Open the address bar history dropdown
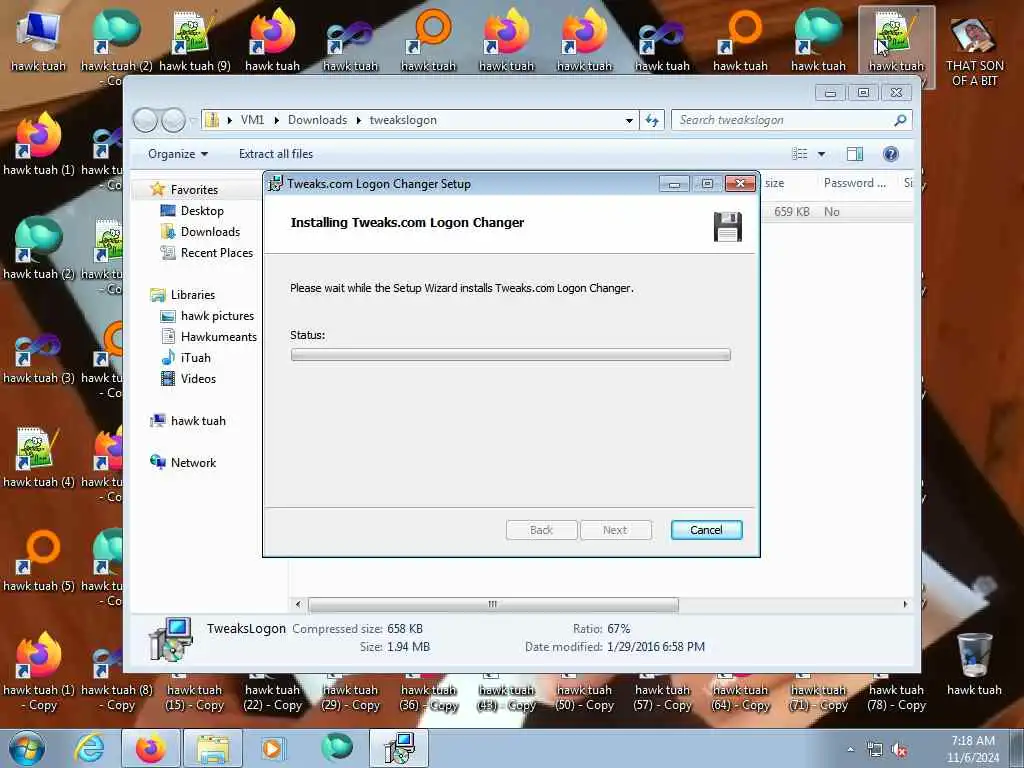 coord(629,120)
